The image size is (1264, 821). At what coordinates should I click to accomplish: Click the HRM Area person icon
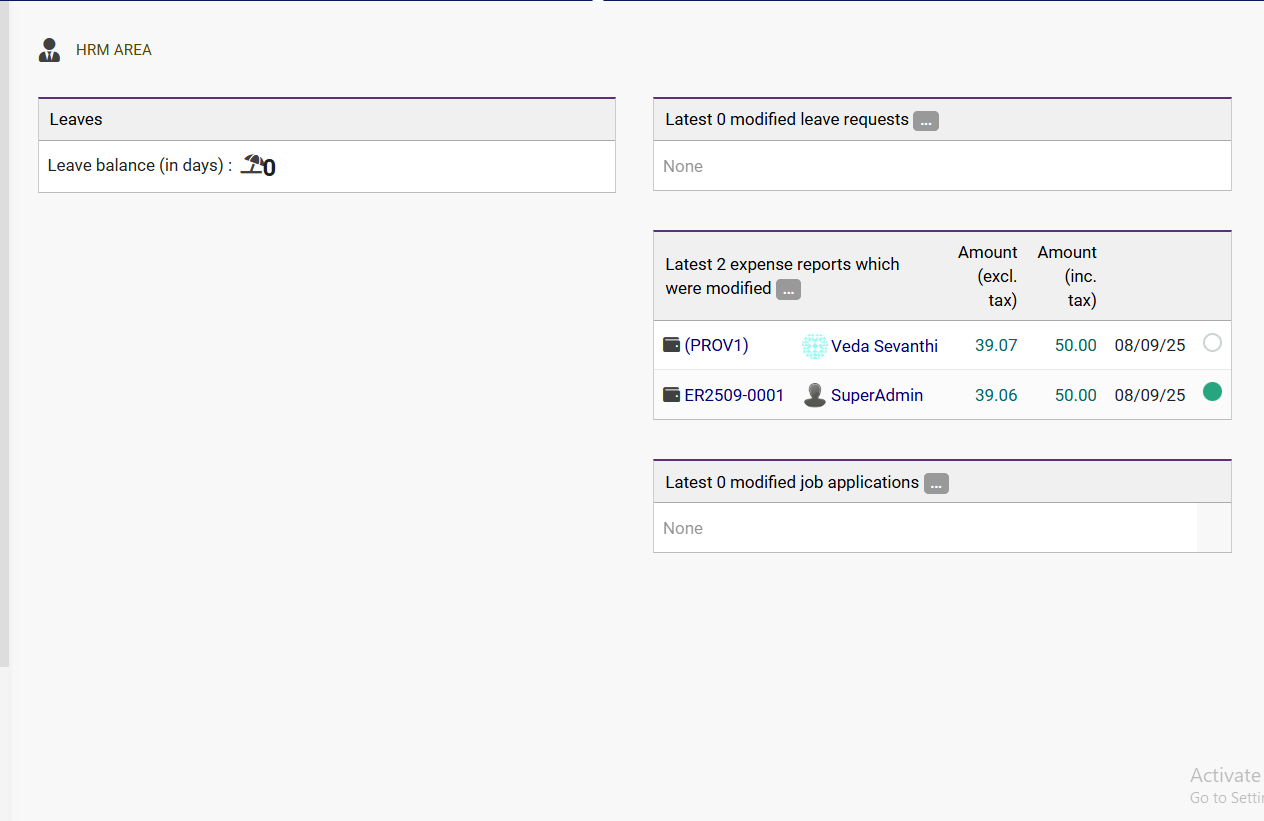tap(49, 50)
